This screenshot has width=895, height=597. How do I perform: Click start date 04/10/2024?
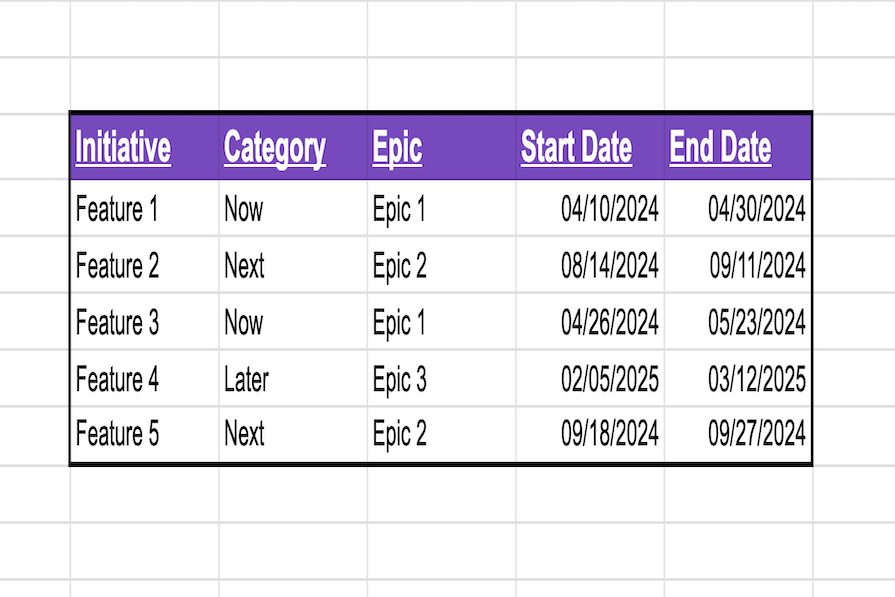tap(609, 209)
